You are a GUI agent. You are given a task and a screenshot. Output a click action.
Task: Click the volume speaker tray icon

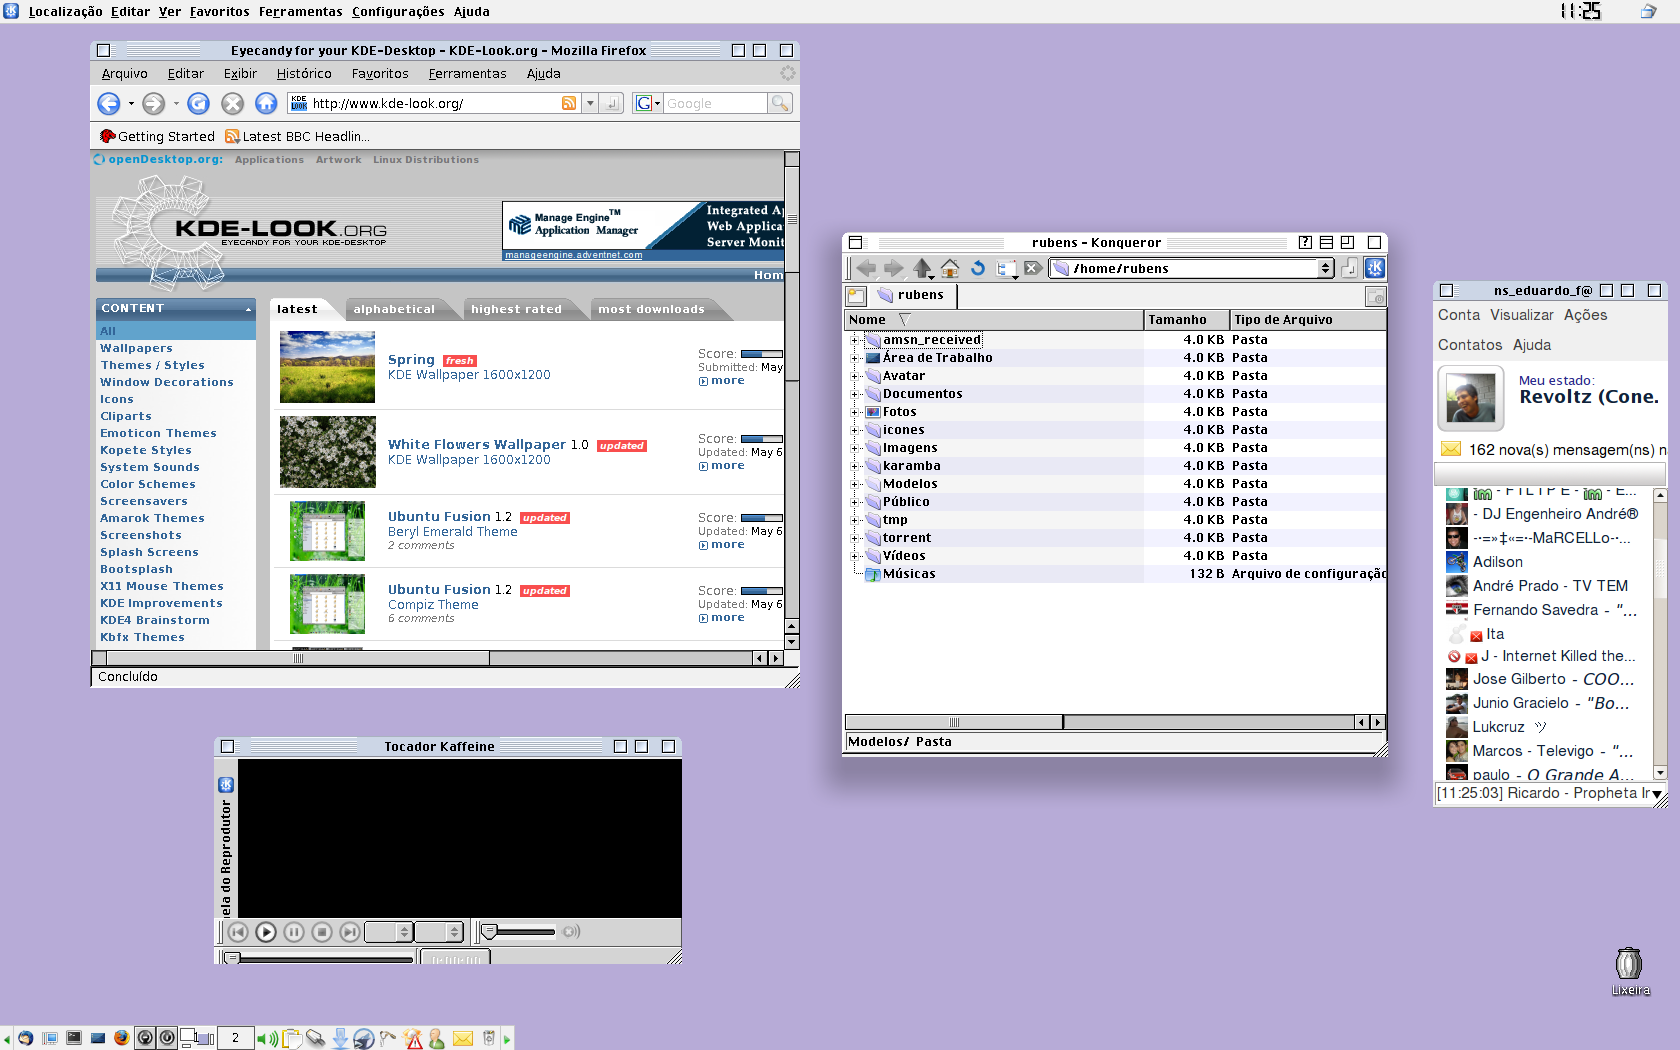click(268, 1039)
